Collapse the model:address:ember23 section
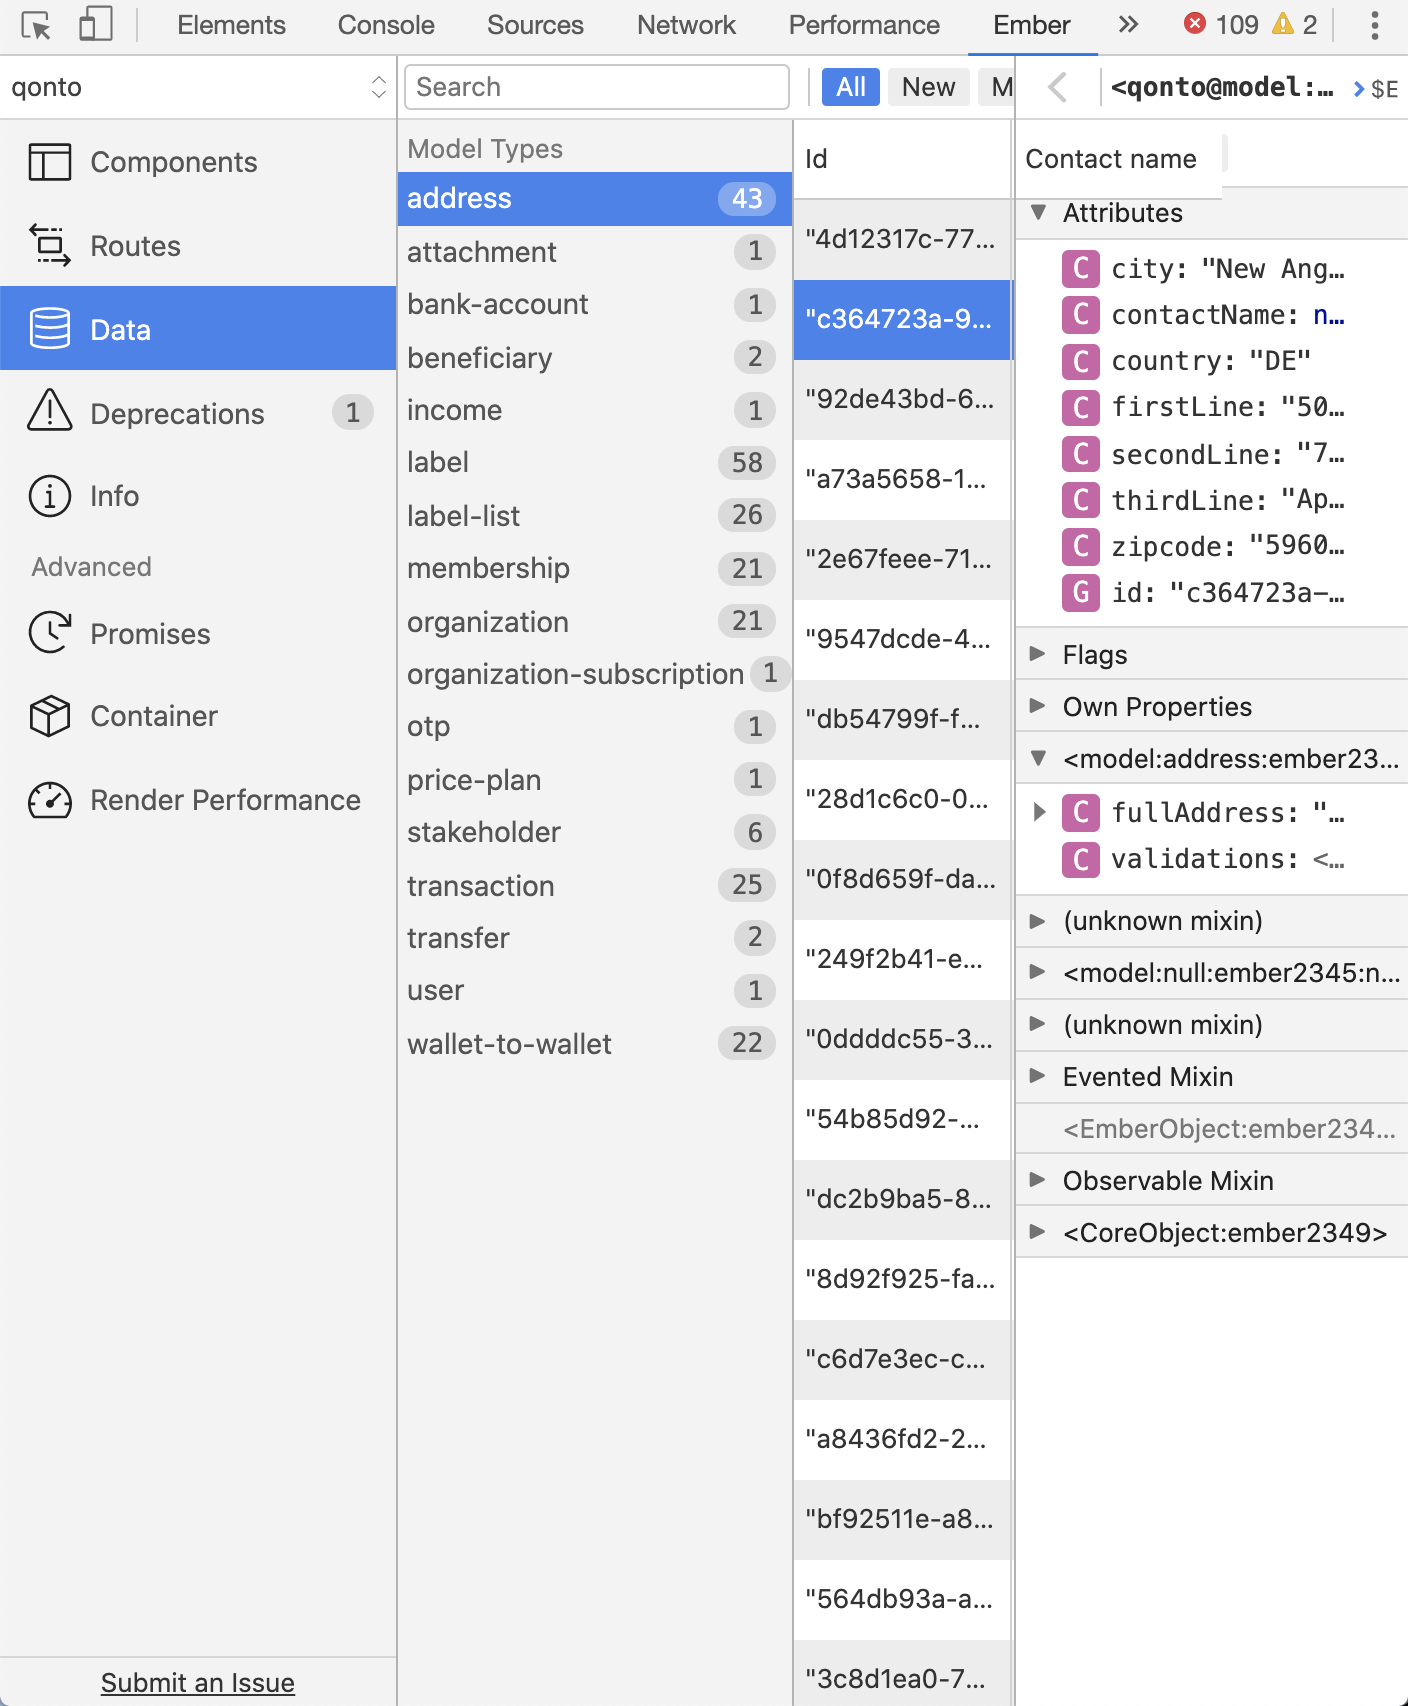This screenshot has height=1706, width=1408. coord(1038,758)
